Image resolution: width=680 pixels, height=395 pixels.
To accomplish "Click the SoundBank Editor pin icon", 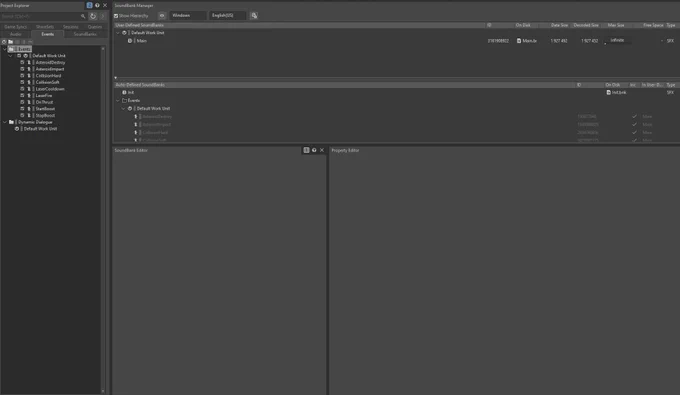I will point(306,150).
